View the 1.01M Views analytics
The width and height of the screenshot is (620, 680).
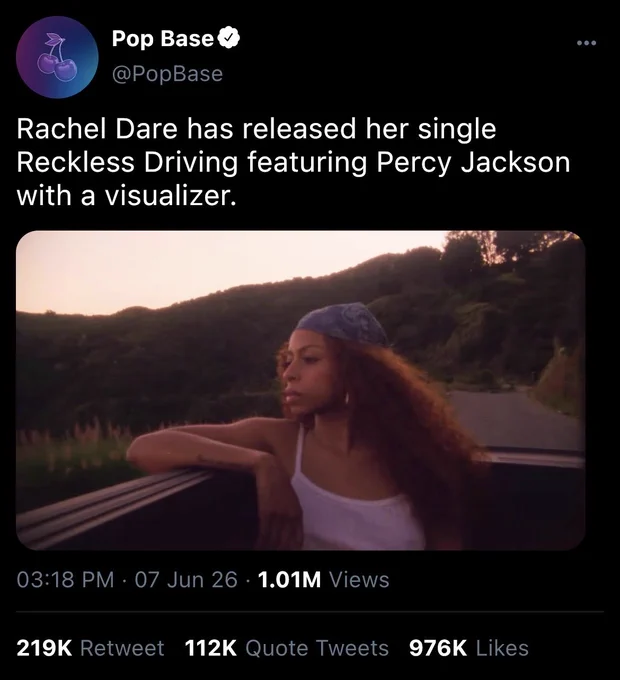click(x=323, y=580)
